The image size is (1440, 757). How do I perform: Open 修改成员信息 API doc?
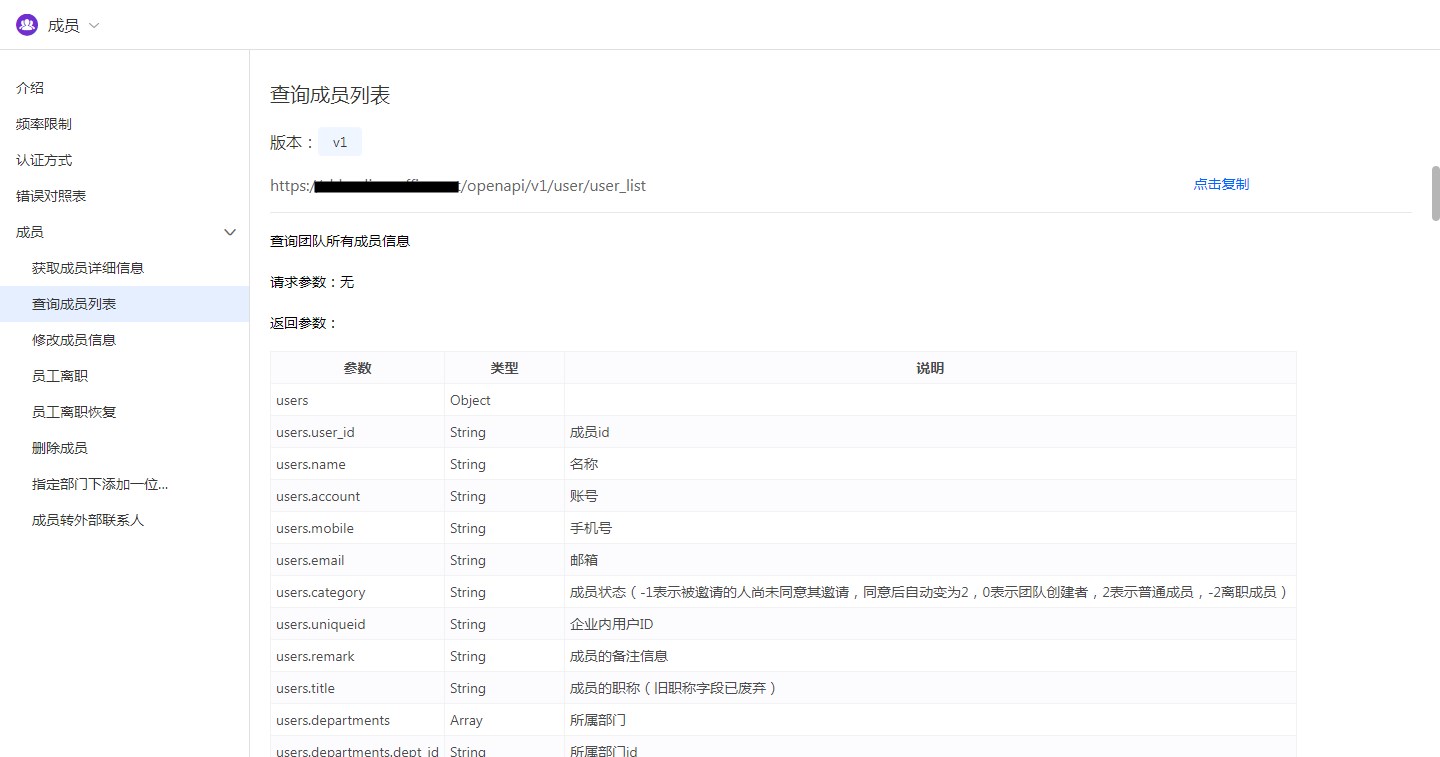74,340
